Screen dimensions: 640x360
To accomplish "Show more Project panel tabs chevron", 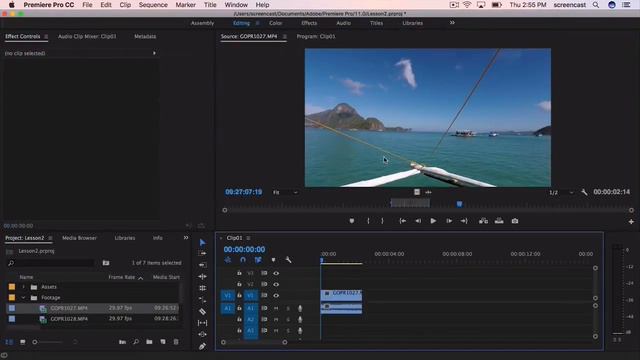I will (x=186, y=238).
